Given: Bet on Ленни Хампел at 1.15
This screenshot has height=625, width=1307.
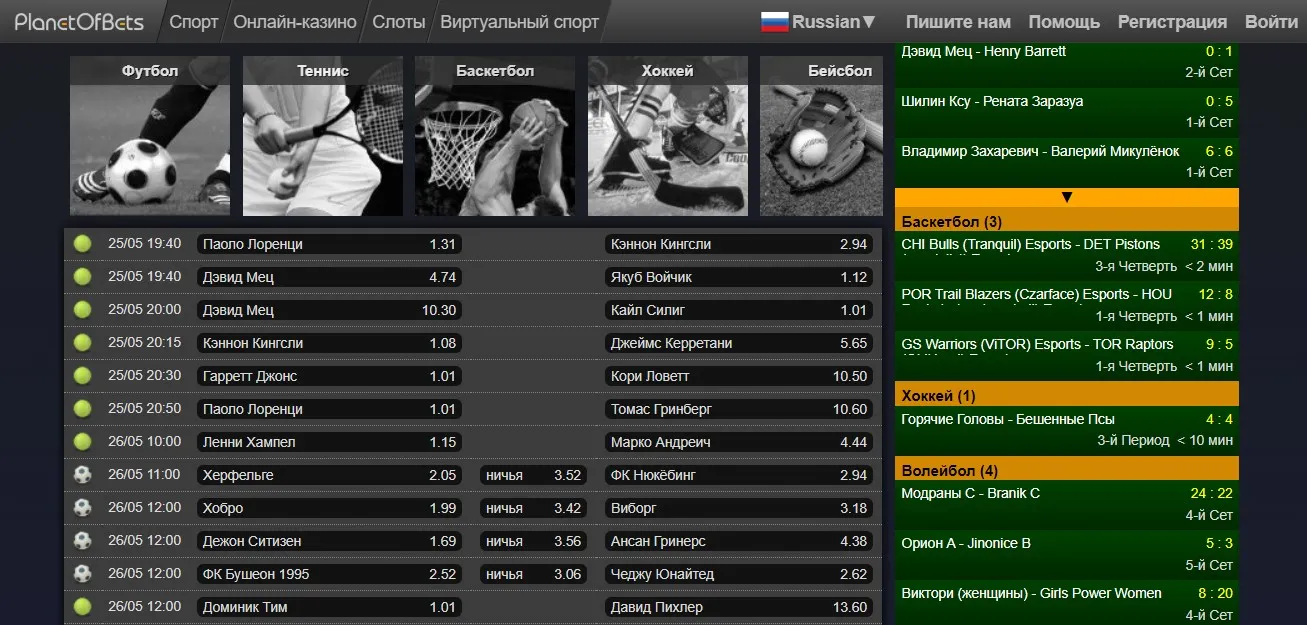Looking at the screenshot, I should point(329,442).
